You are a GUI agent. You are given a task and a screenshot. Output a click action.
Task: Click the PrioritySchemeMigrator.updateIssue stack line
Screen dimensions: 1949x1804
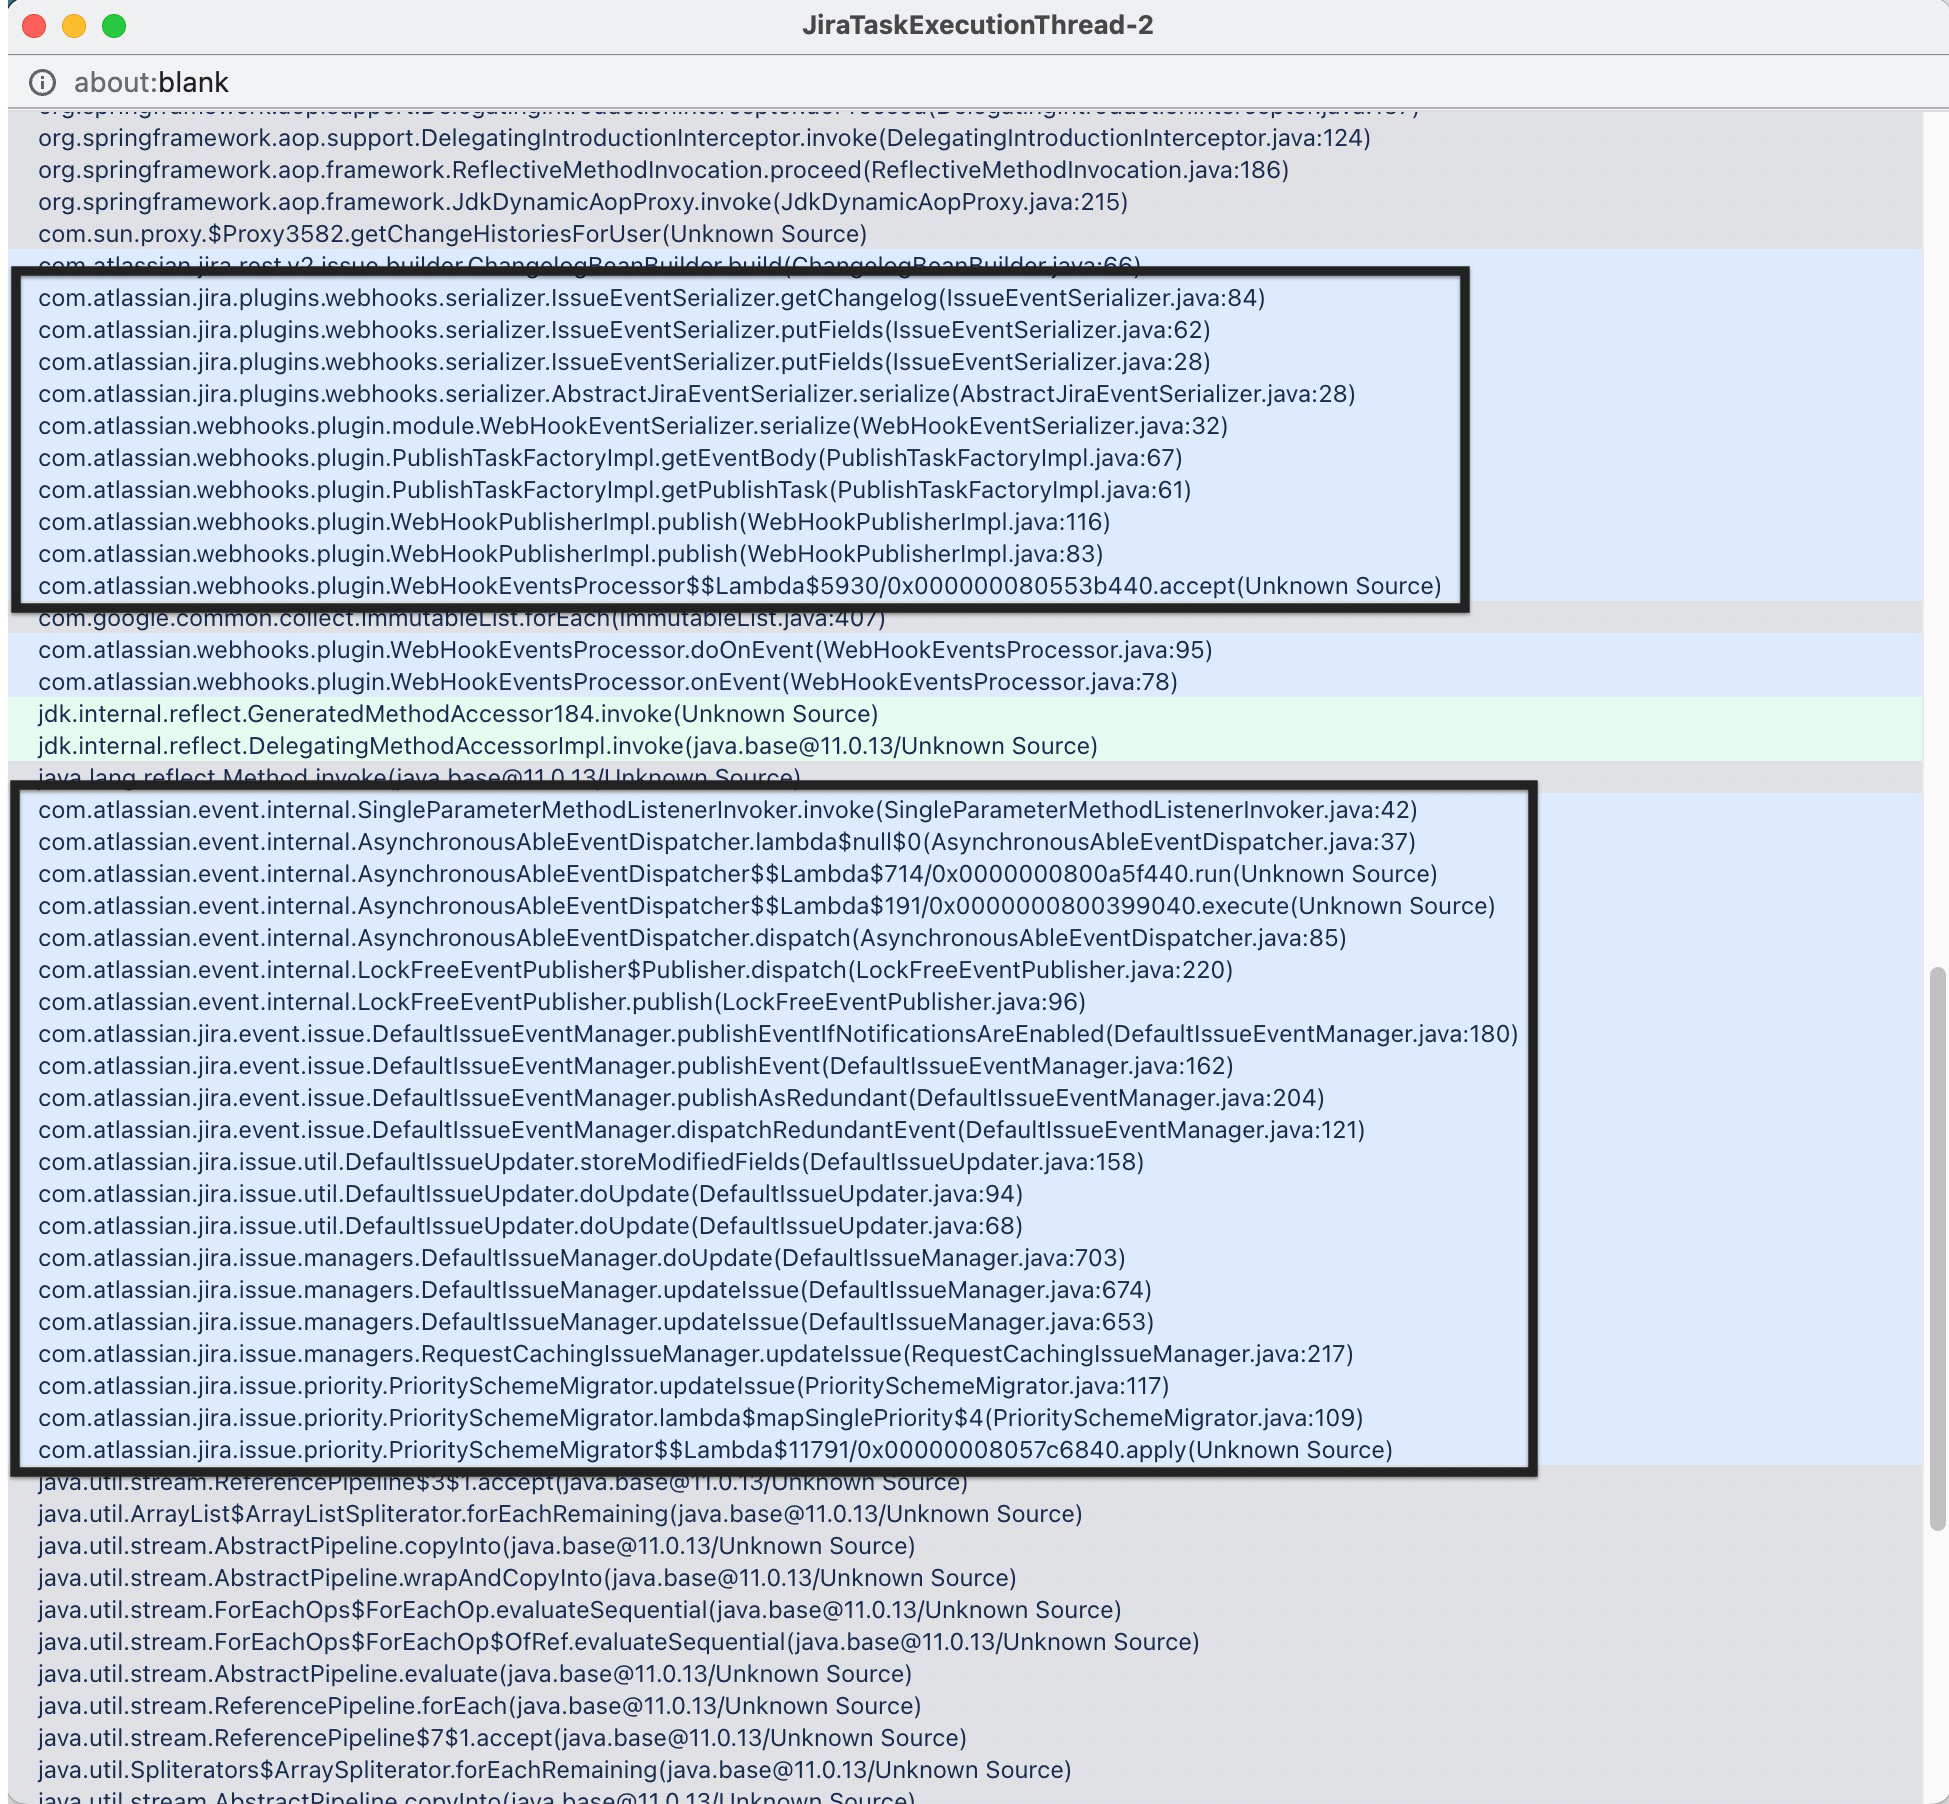click(x=603, y=1386)
